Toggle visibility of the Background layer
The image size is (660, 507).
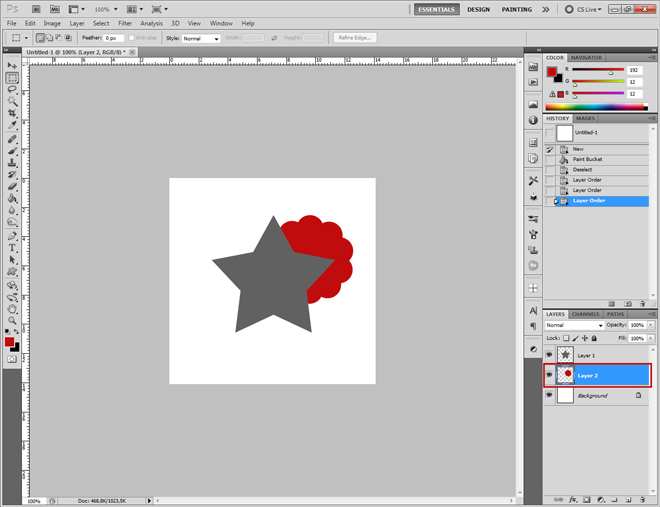[x=549, y=395]
